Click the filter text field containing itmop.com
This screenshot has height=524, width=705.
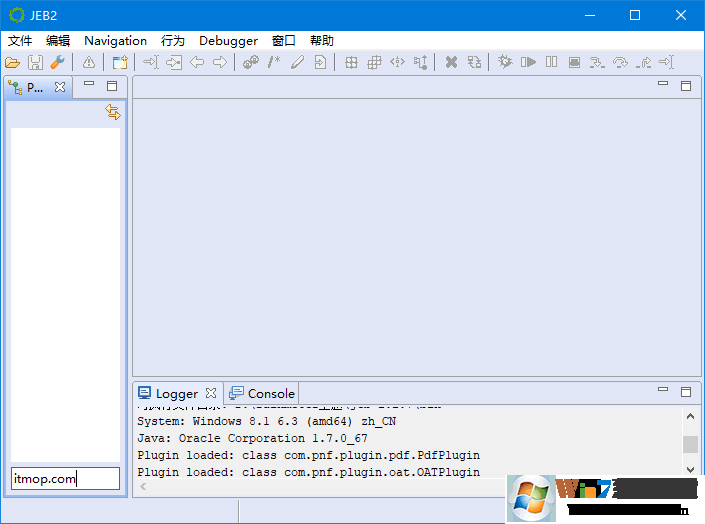[65, 479]
